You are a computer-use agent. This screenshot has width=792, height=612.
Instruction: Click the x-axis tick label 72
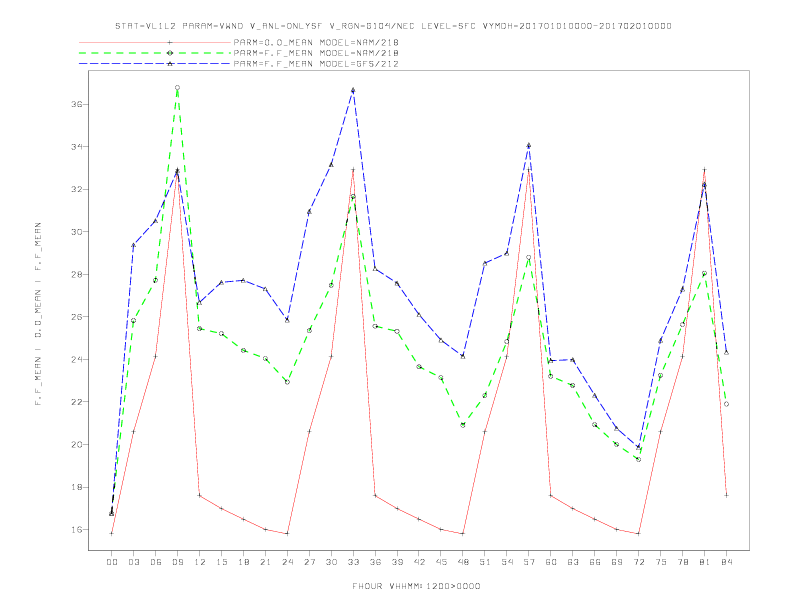coord(638,562)
